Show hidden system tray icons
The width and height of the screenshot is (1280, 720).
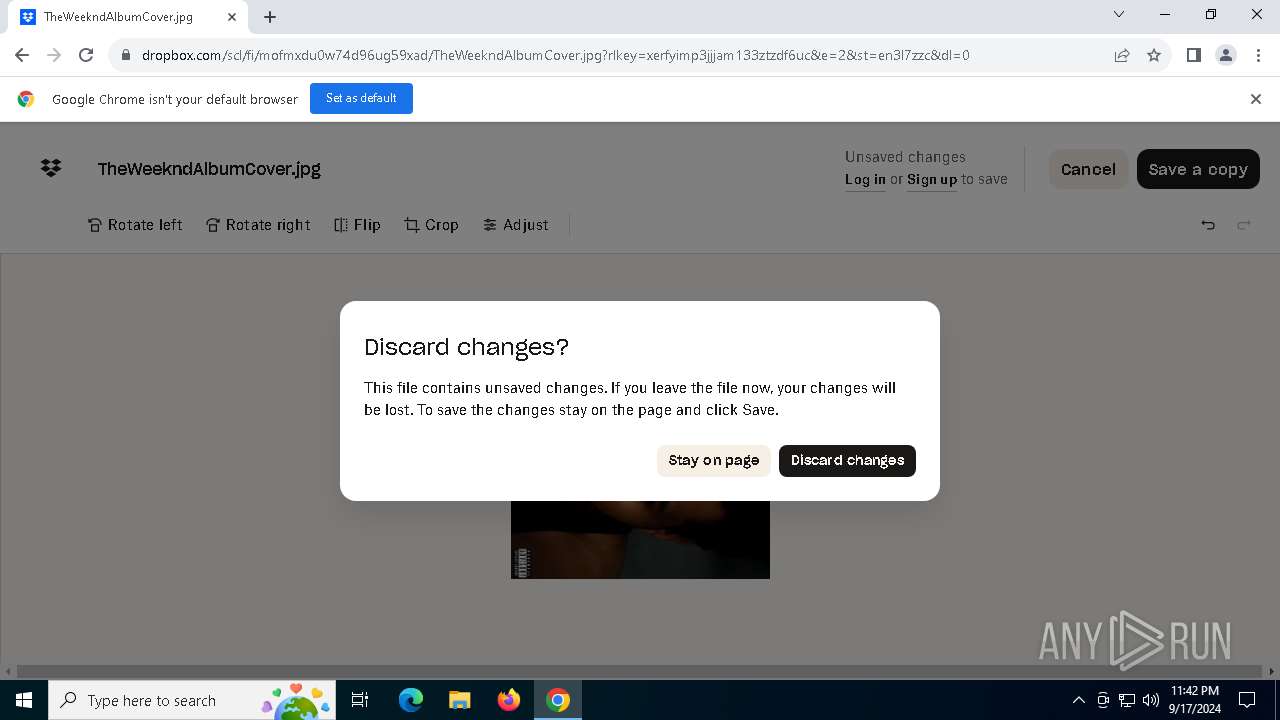(x=1078, y=700)
